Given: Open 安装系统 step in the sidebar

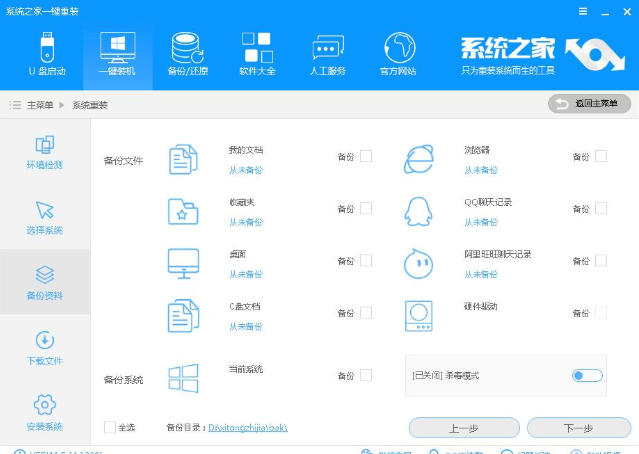Looking at the screenshot, I should click(44, 411).
